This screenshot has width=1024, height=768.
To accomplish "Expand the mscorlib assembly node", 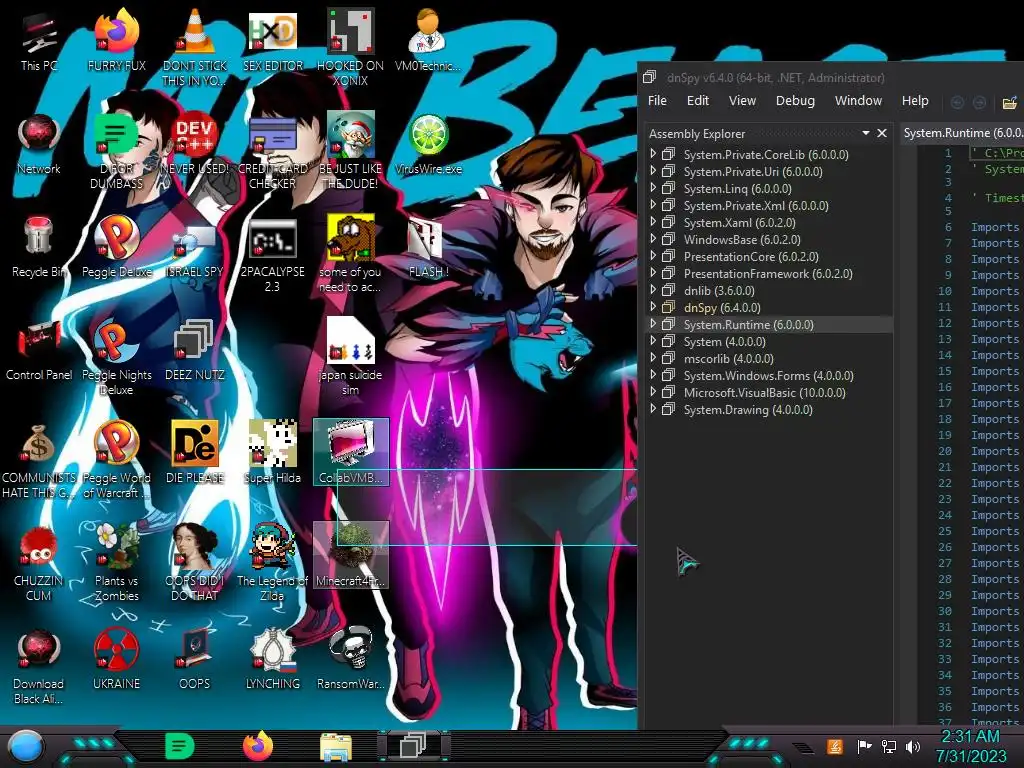I will coord(653,358).
